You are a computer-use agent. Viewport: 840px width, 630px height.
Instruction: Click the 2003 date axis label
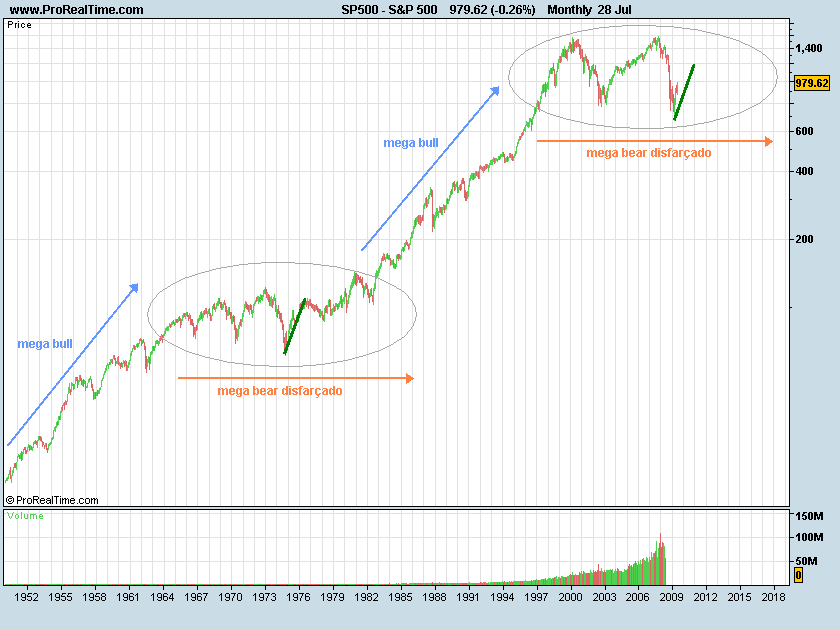(x=604, y=597)
